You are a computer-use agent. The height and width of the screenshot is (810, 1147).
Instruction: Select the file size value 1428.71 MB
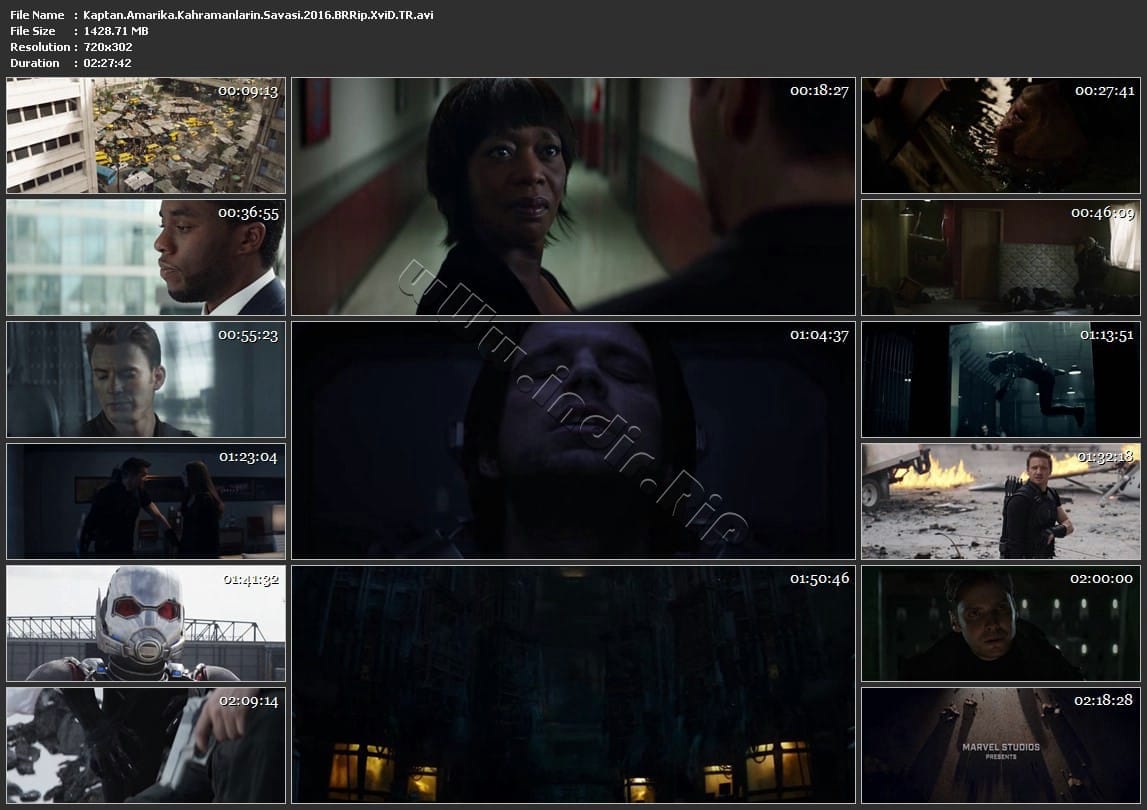pyautogui.click(x=116, y=31)
